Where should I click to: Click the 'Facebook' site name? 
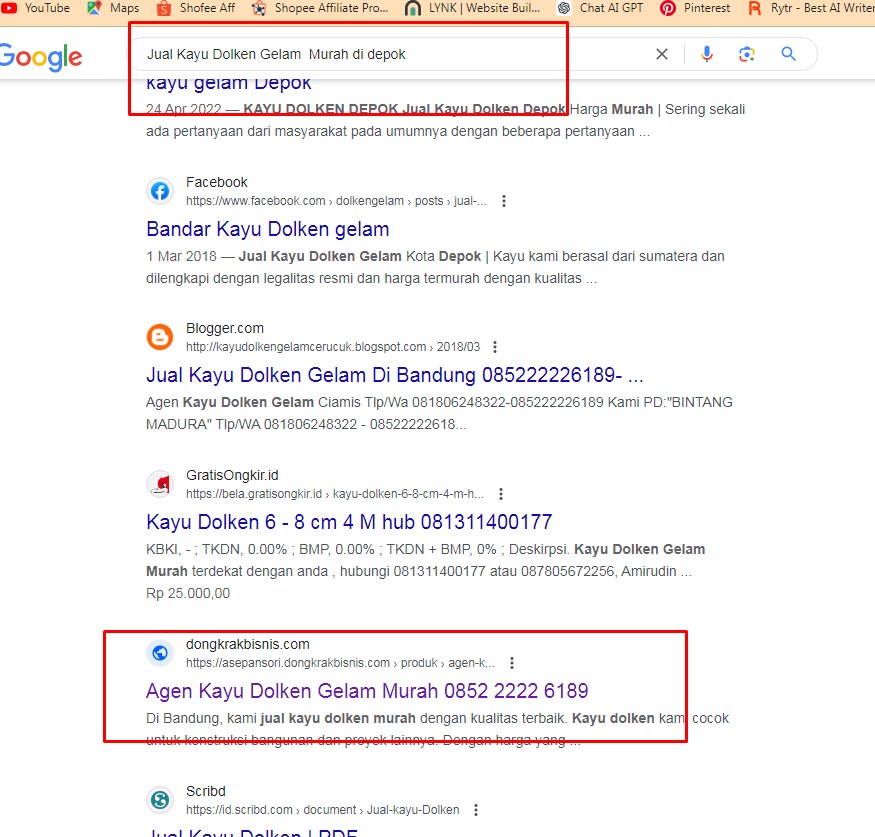(217, 182)
